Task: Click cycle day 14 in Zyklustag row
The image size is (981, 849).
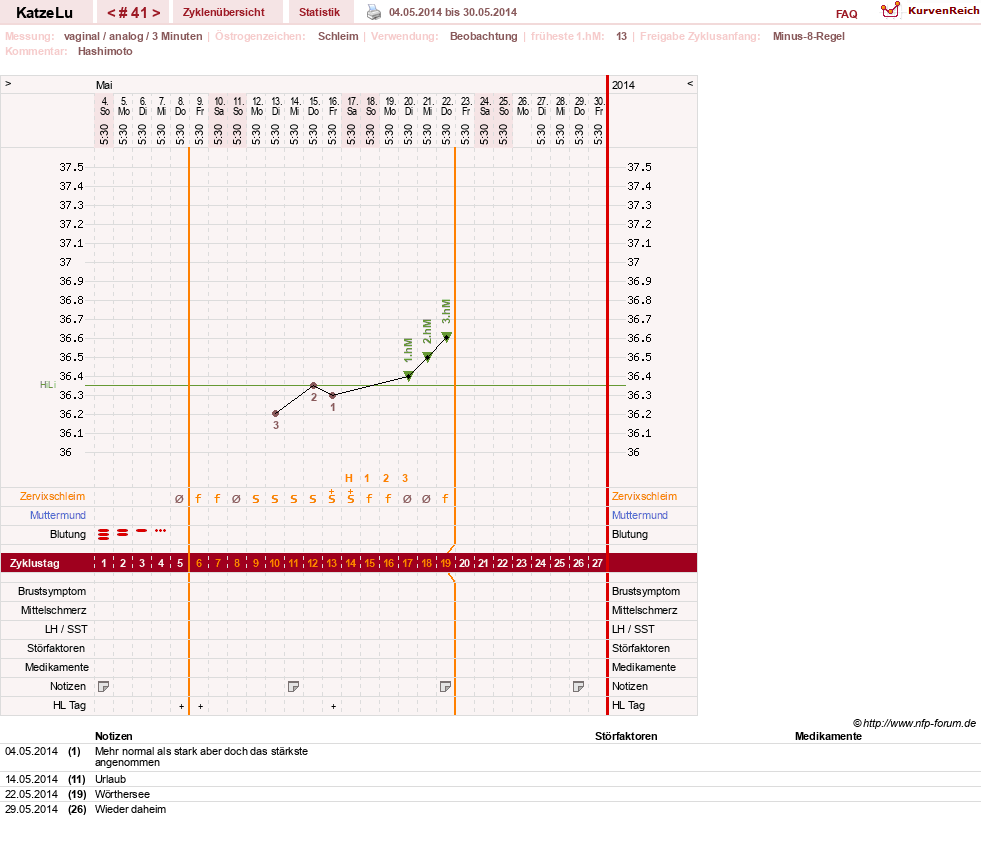Action: (x=350, y=563)
